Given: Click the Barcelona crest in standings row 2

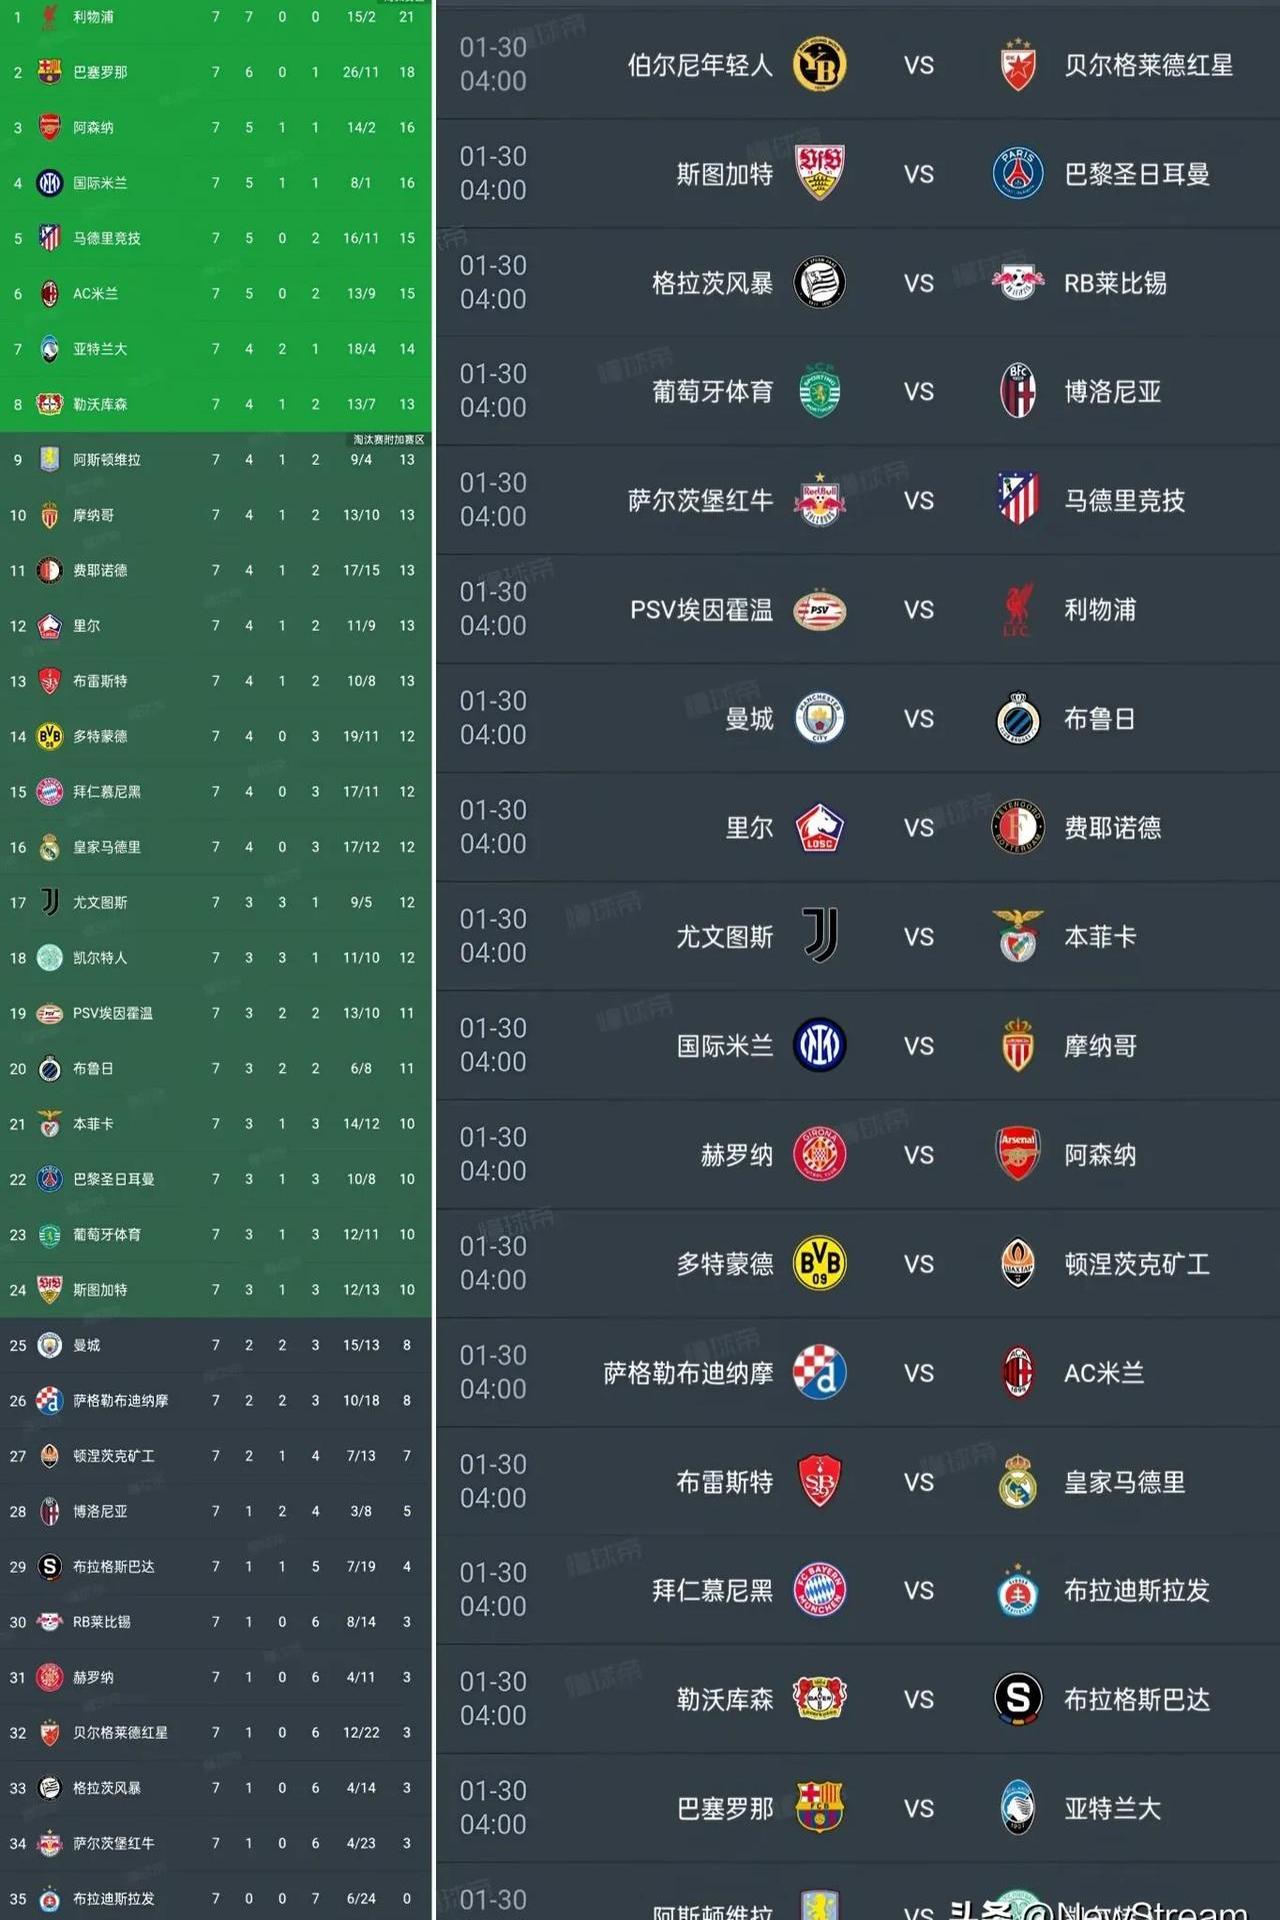Looking at the screenshot, I should (49, 72).
